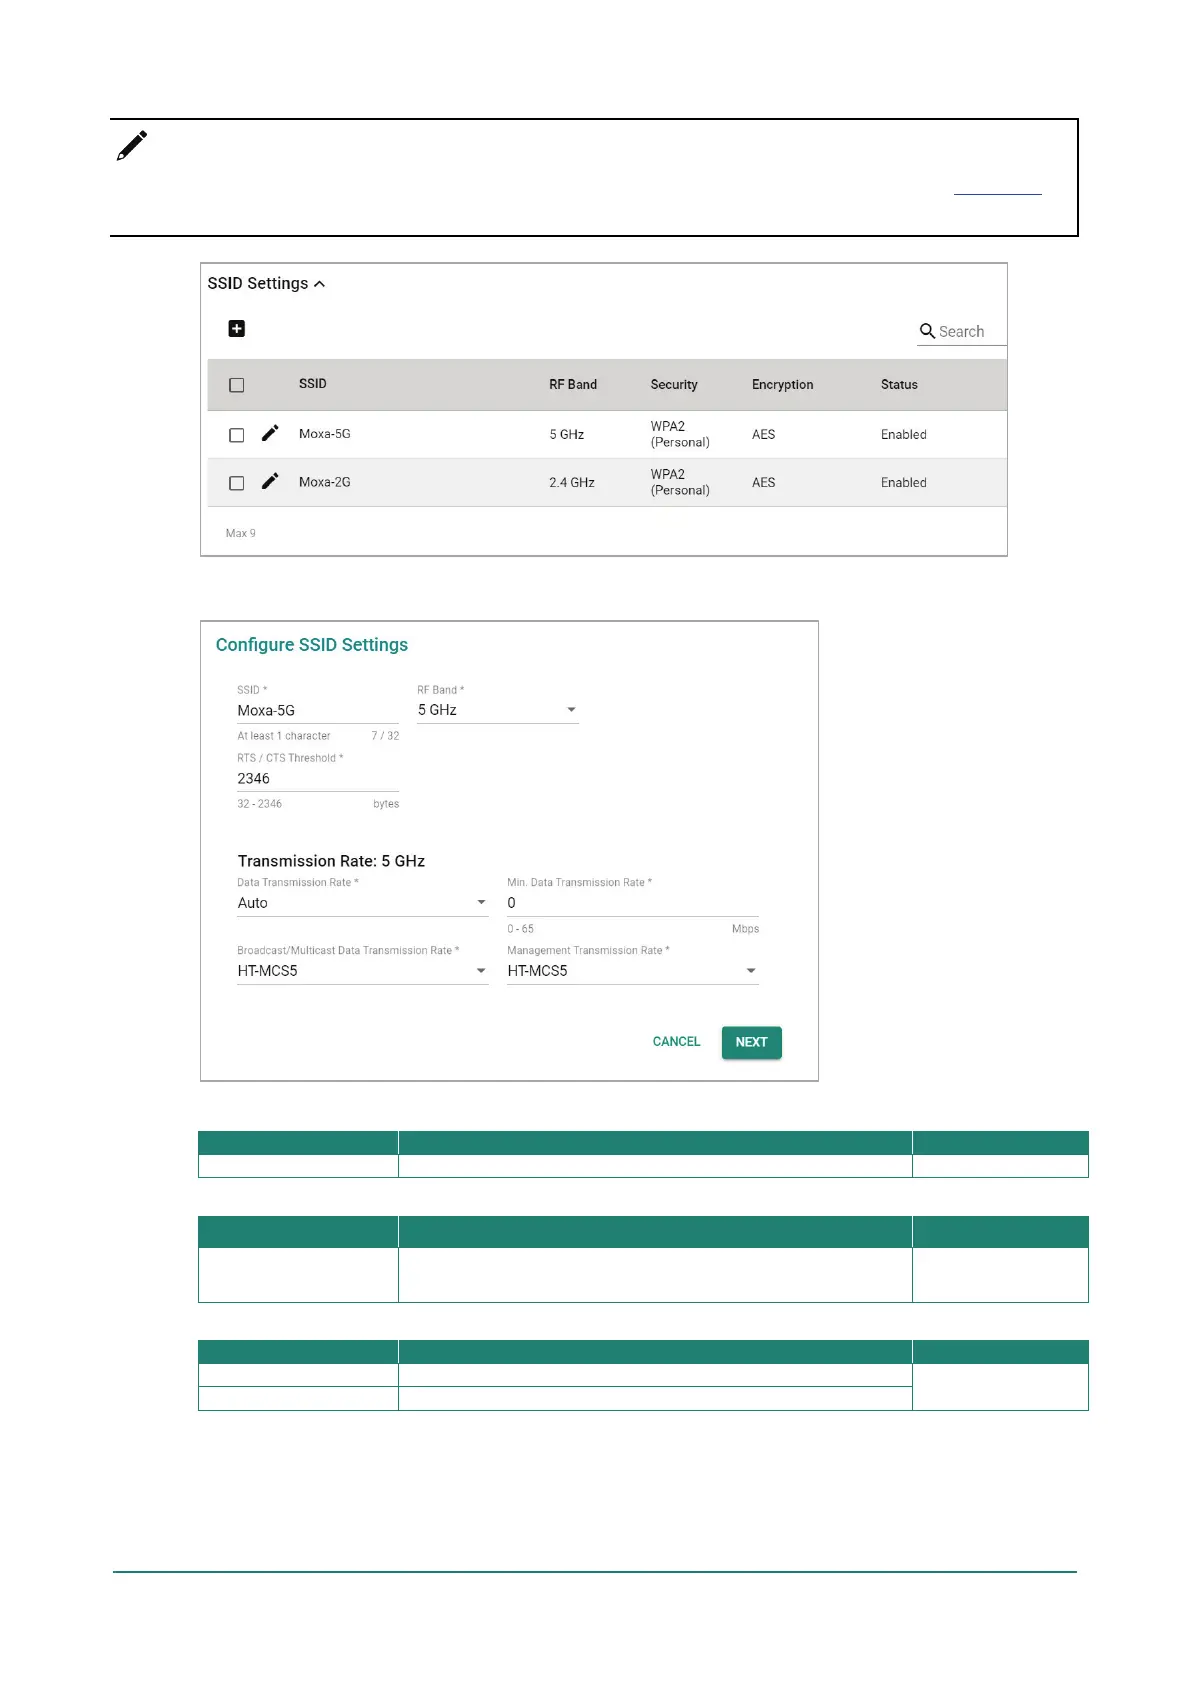
Task: Click the note pencil icon at top
Action: tap(132, 146)
